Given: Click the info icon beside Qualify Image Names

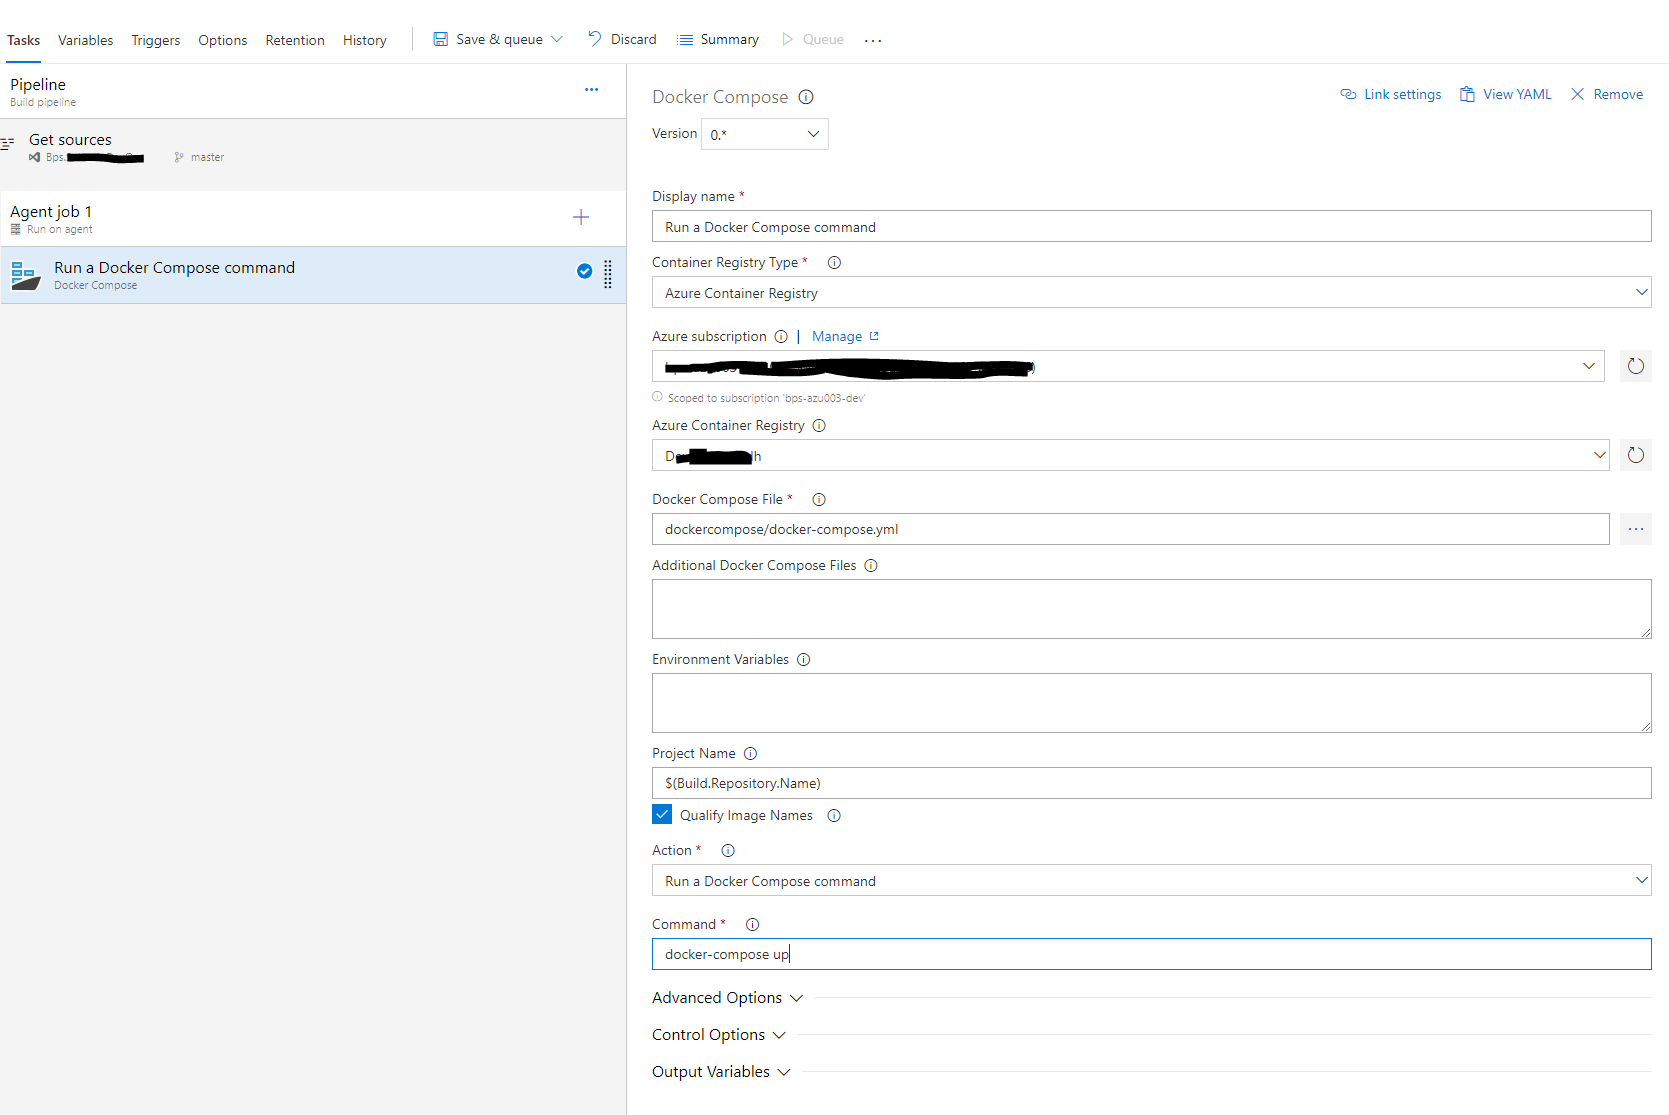Looking at the screenshot, I should (834, 815).
